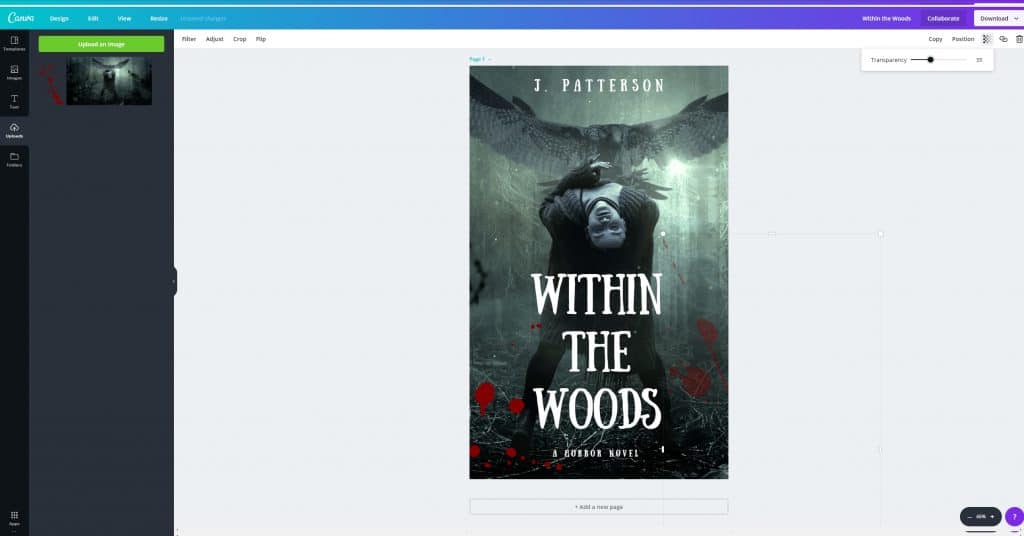Click the green Upload an image button
The width and height of the screenshot is (1024, 536).
(101, 44)
